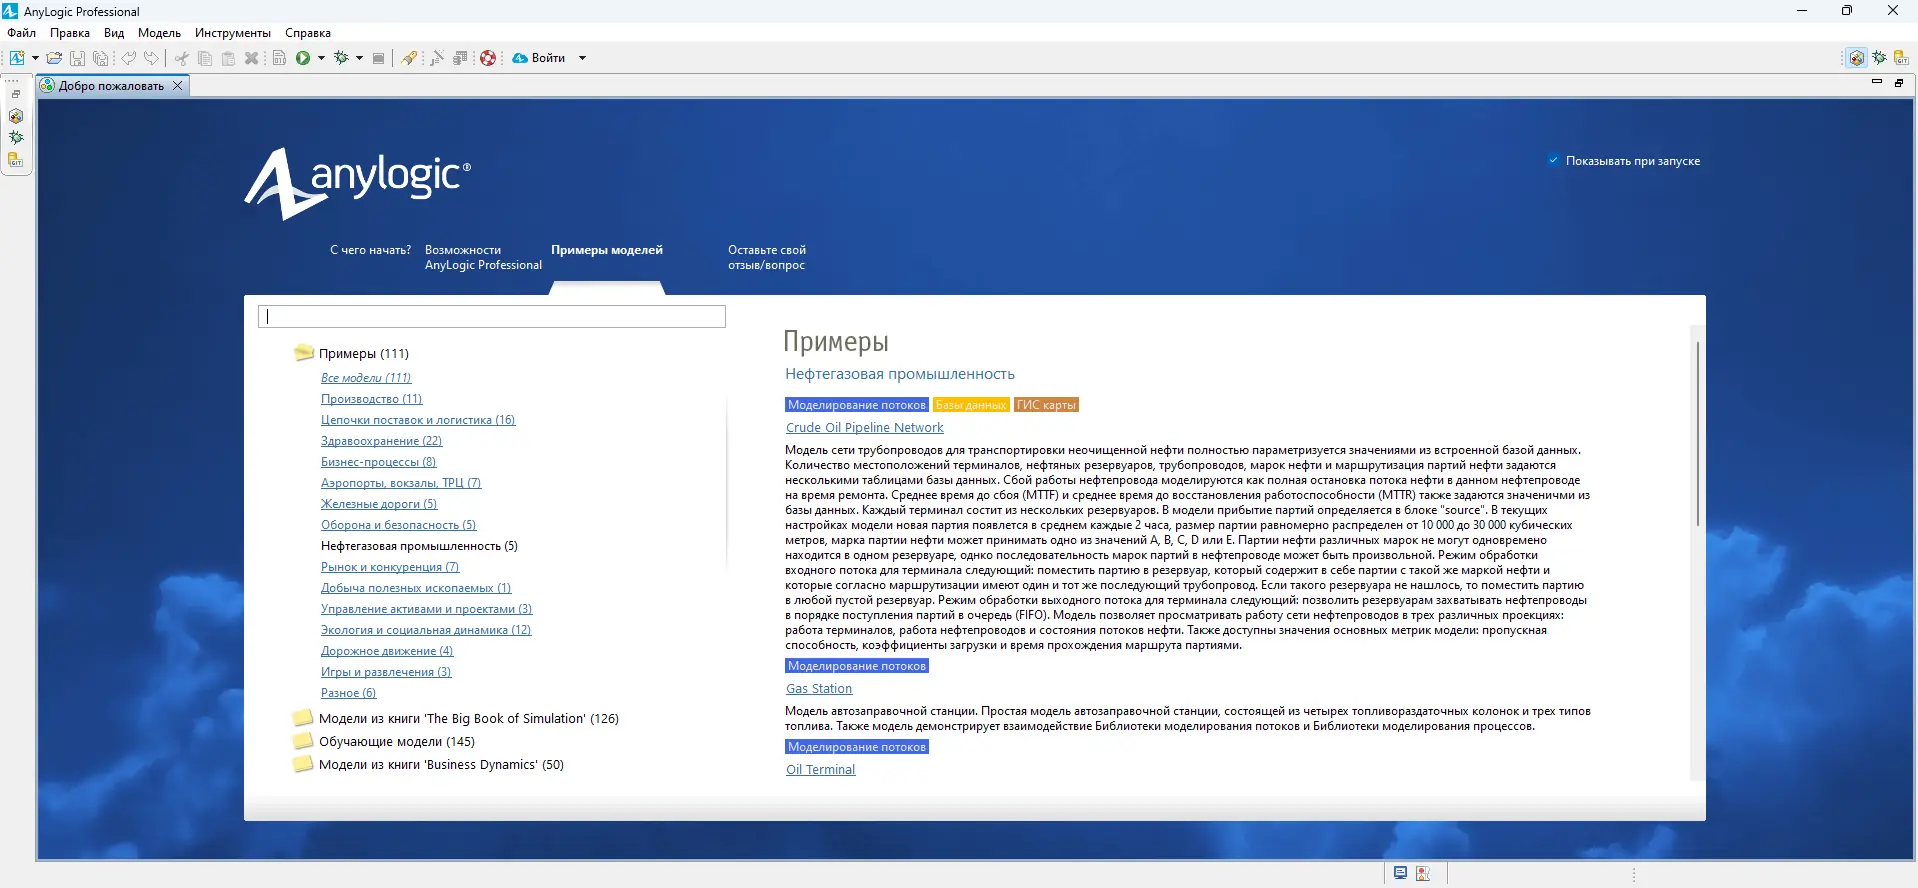1918x888 pixels.
Task: Click the Delete X toolbar icon
Action: (x=251, y=58)
